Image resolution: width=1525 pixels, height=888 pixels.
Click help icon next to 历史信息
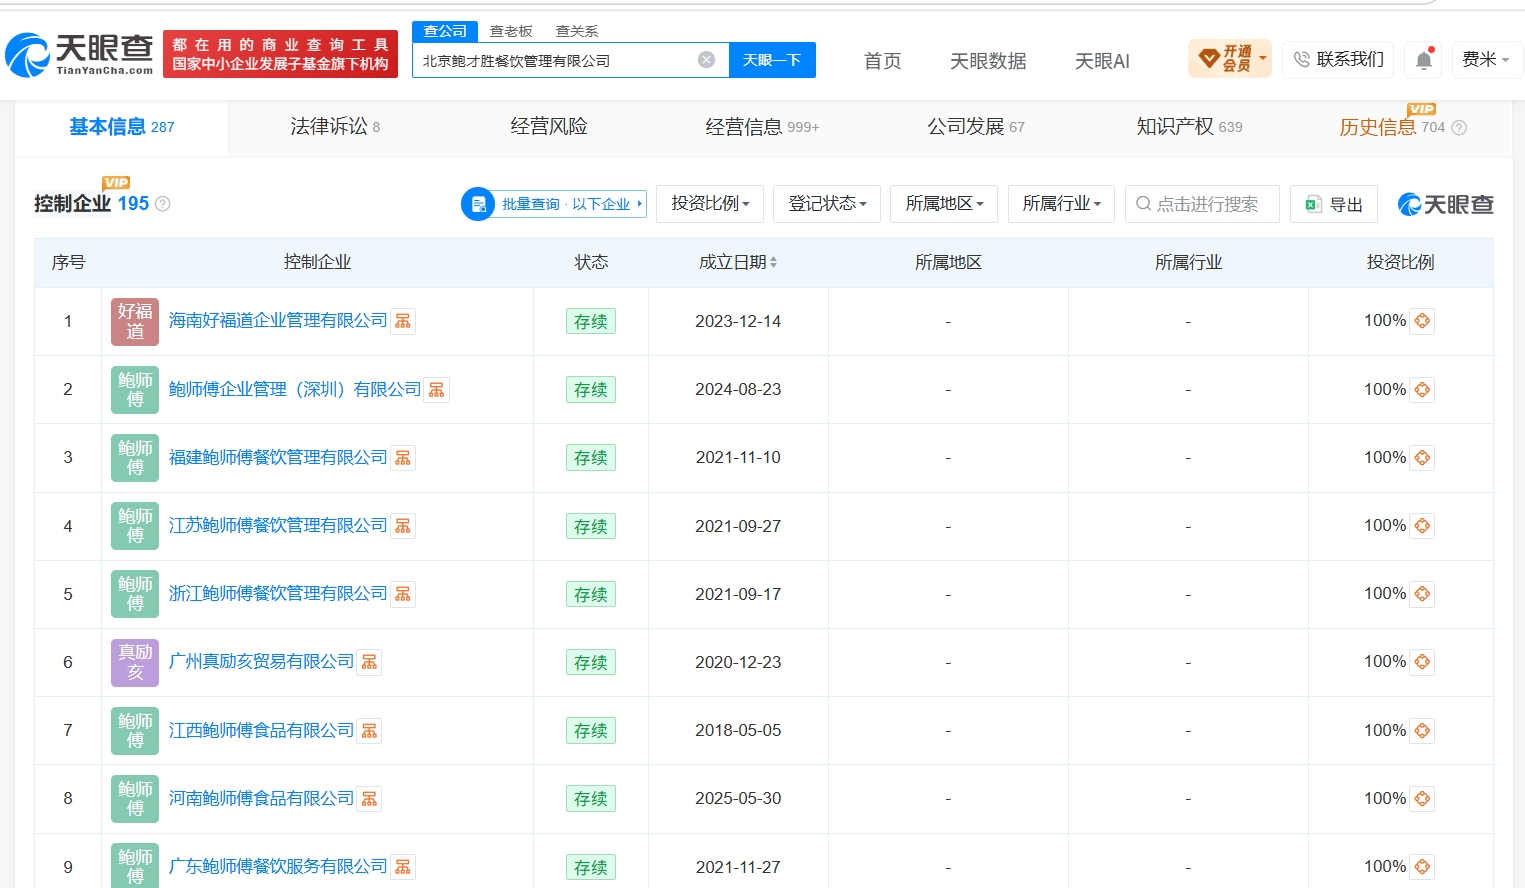(1459, 128)
